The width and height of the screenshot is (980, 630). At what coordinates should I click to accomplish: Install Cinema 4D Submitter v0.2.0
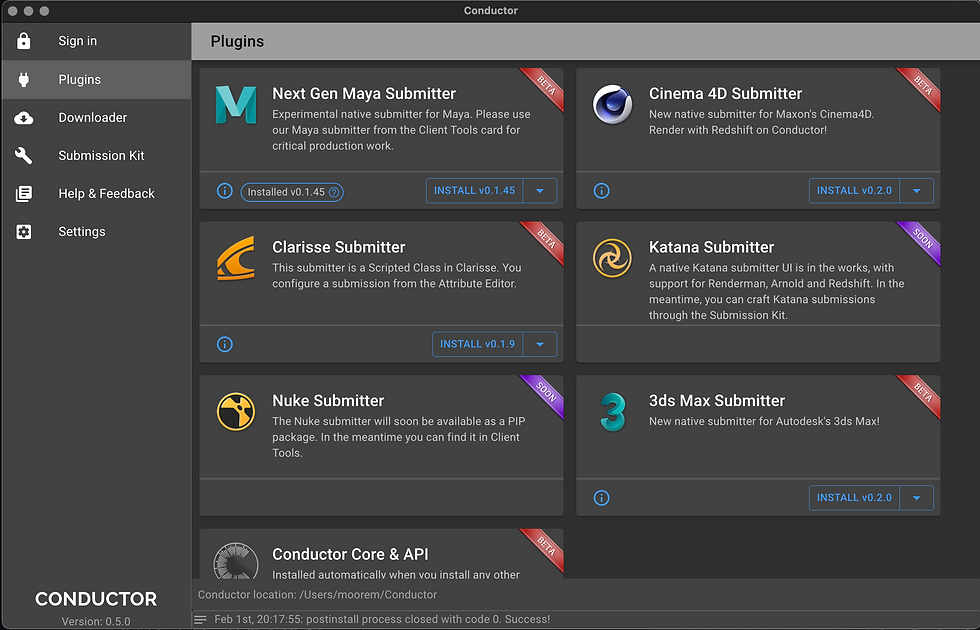(x=854, y=191)
